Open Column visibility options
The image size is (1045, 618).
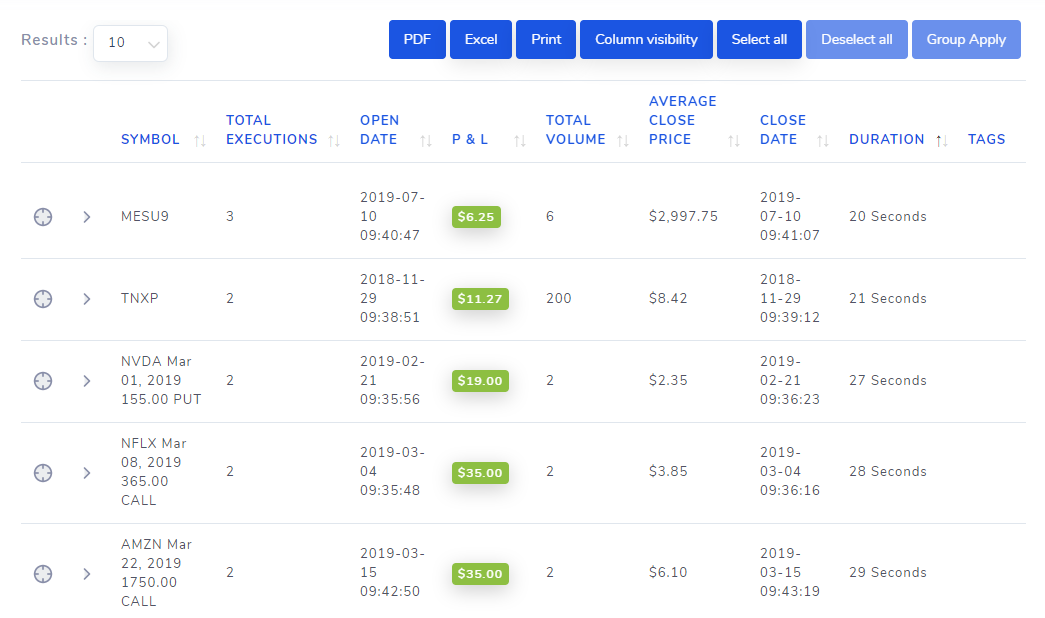point(646,39)
